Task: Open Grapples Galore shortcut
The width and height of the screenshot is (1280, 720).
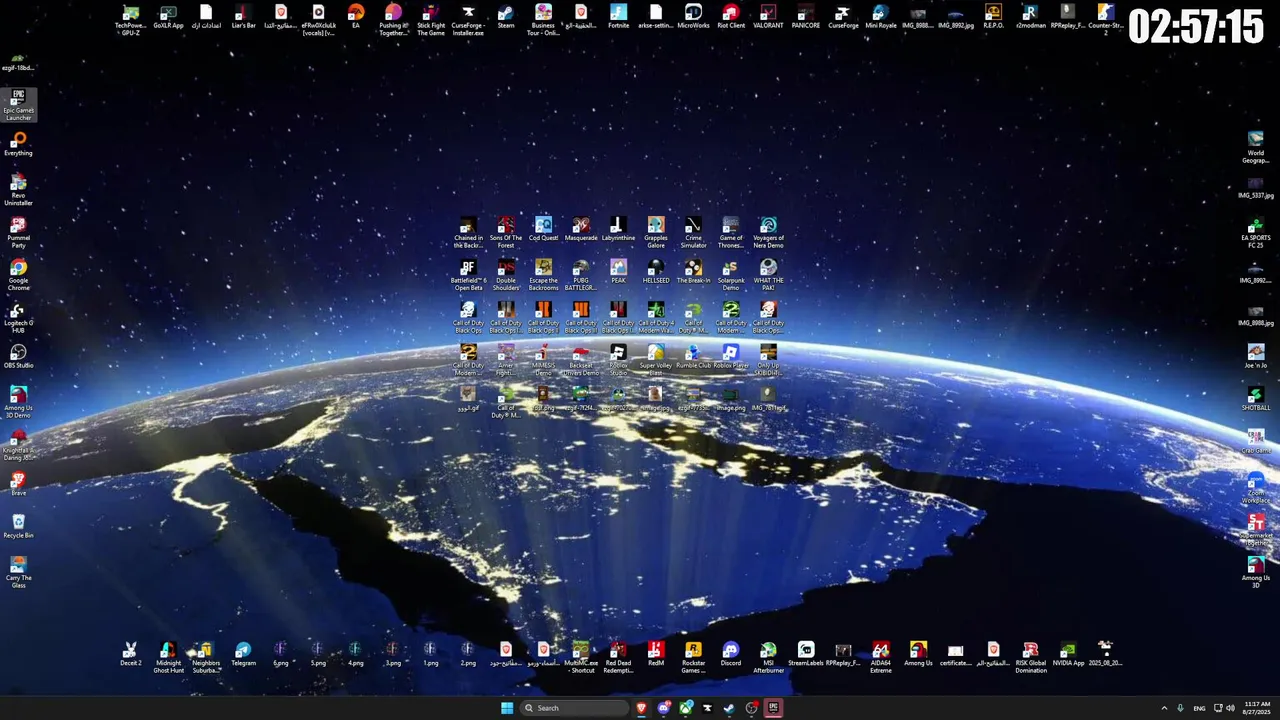Action: (656, 232)
